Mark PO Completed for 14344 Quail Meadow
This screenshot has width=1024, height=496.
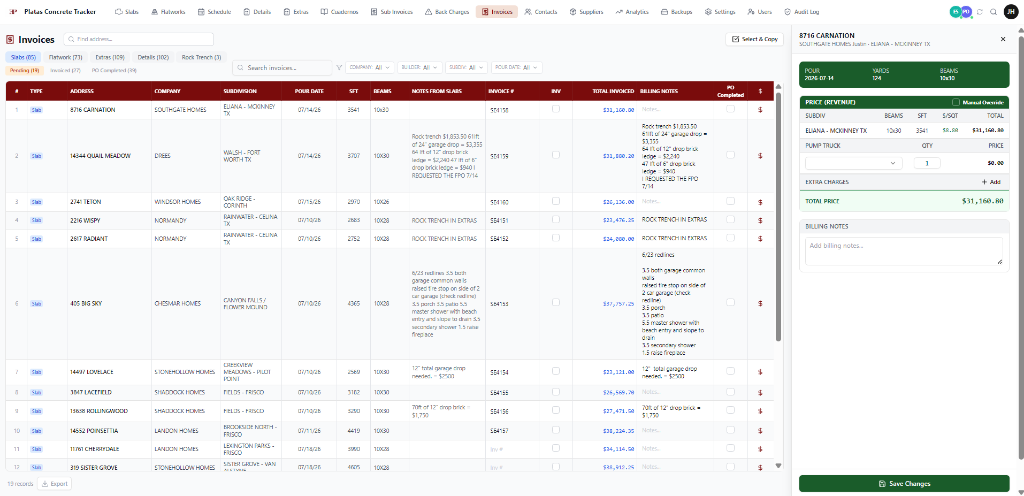pyautogui.click(x=730, y=155)
